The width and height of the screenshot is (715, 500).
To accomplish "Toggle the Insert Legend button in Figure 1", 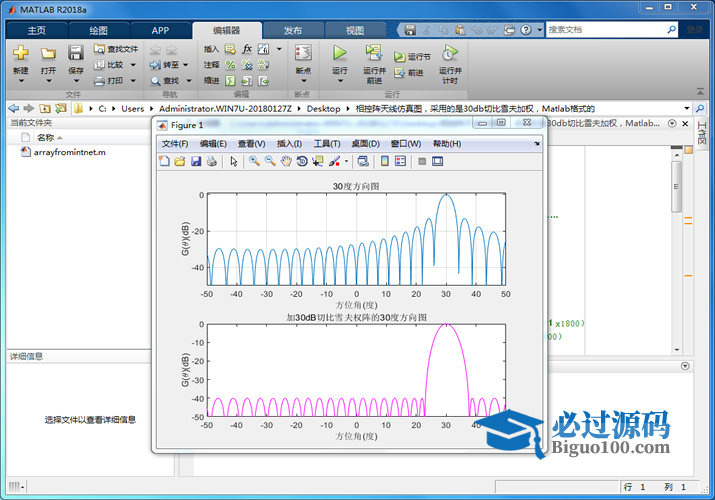I will click(x=401, y=161).
